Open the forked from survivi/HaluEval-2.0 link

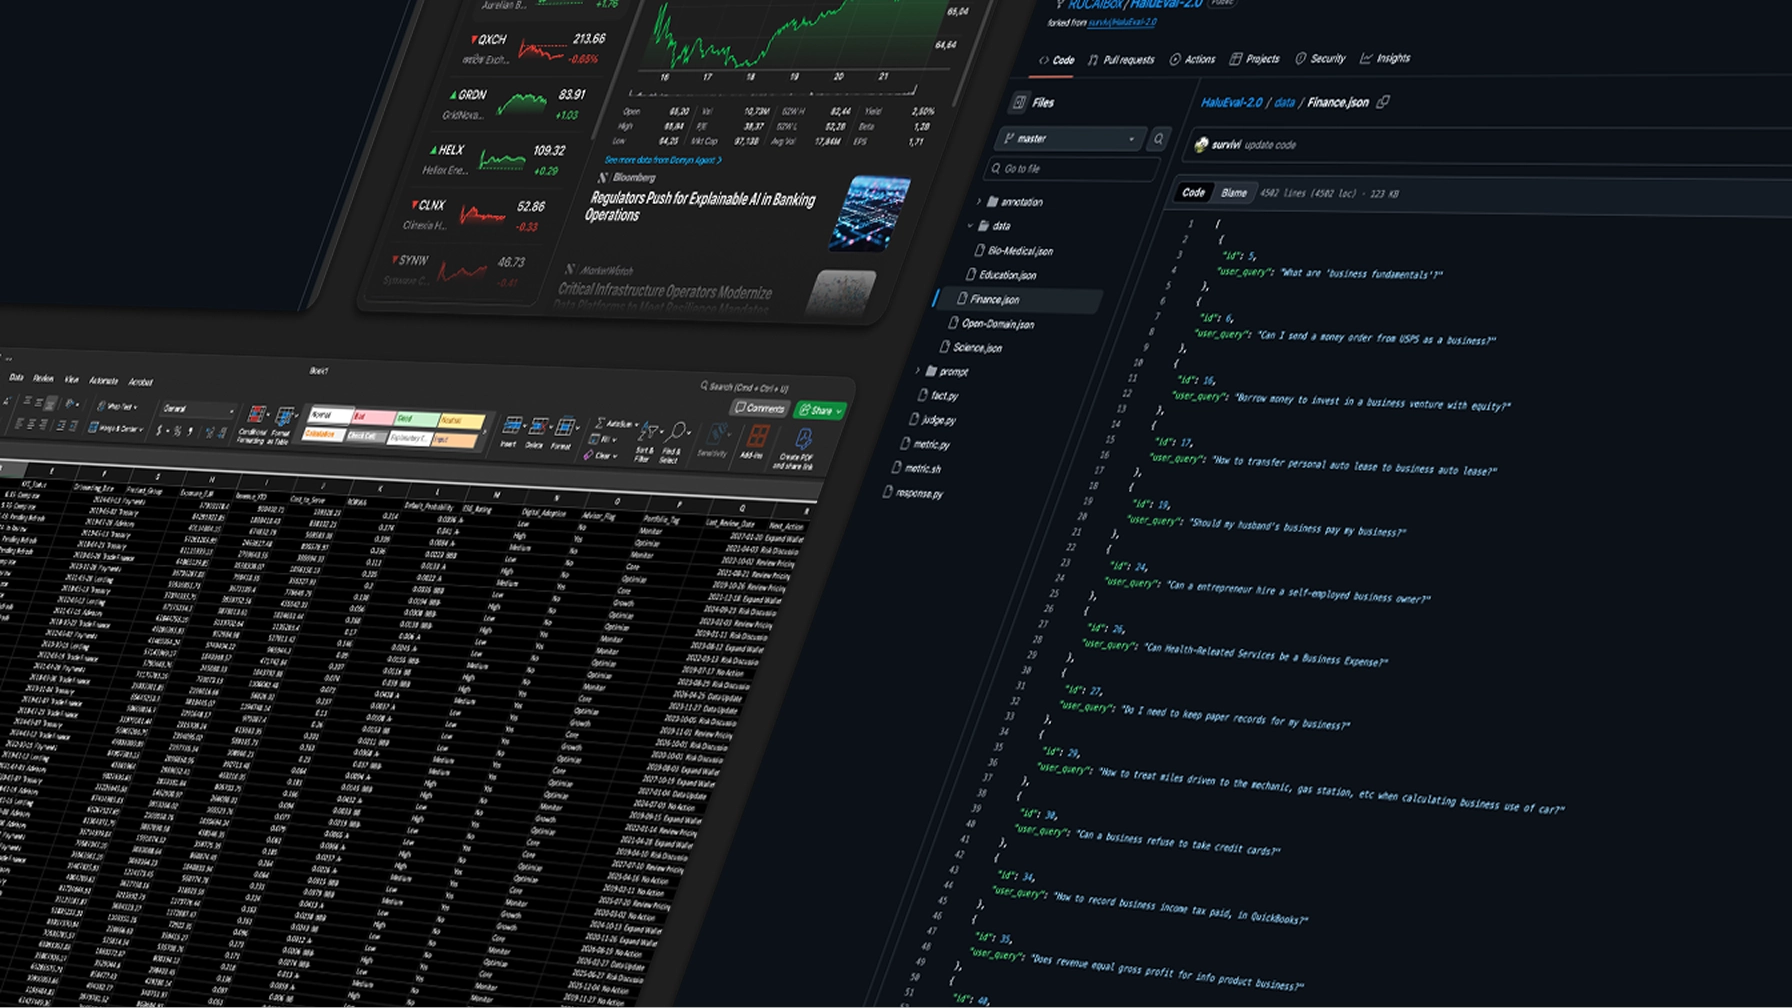coord(1122,22)
